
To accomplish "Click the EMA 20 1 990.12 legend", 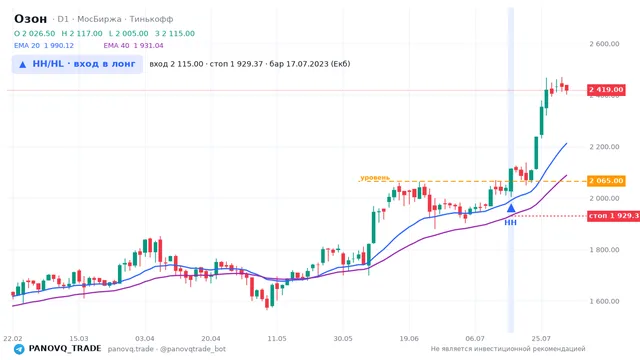I will click(x=44, y=46).
